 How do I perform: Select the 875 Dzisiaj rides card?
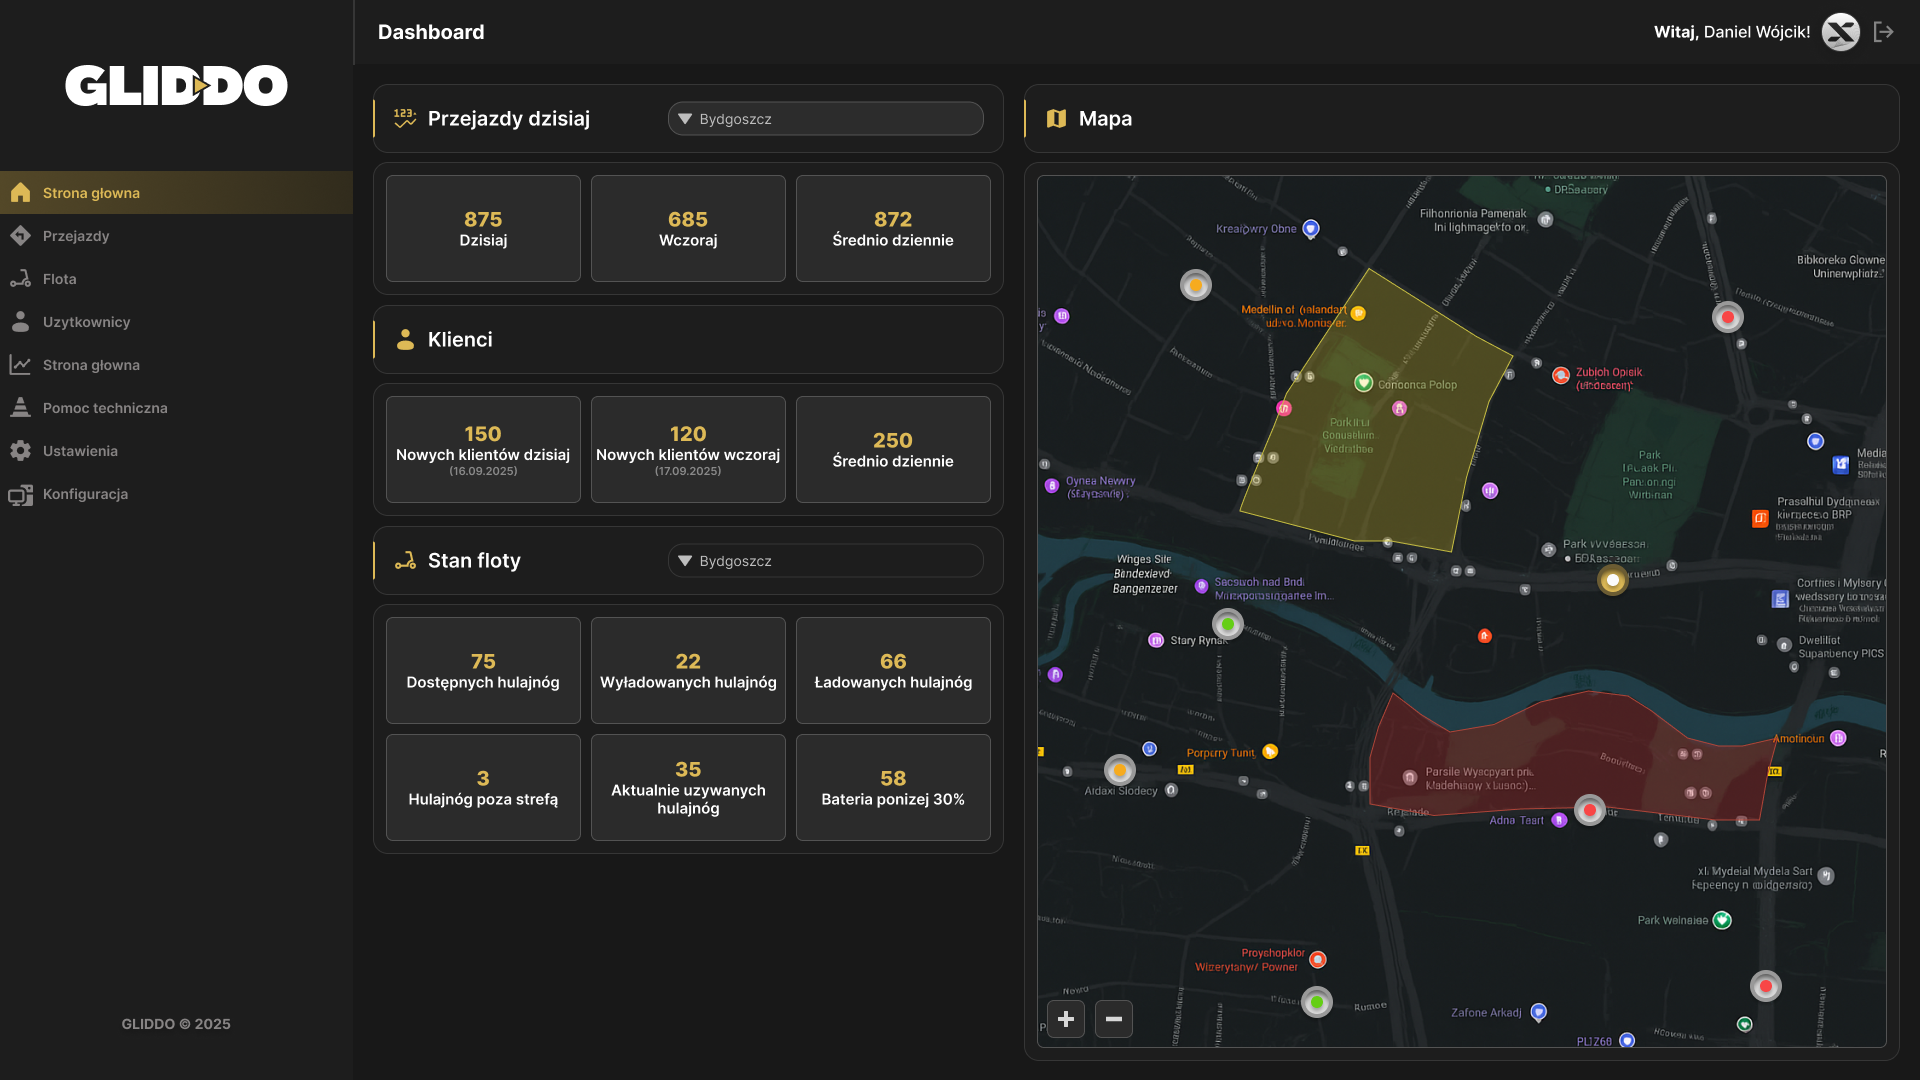click(x=483, y=229)
